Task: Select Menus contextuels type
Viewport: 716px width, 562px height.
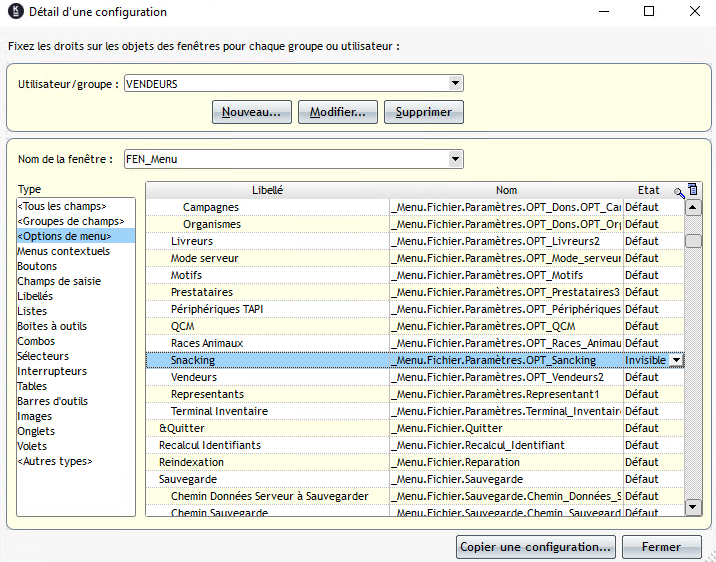Action: pos(63,251)
